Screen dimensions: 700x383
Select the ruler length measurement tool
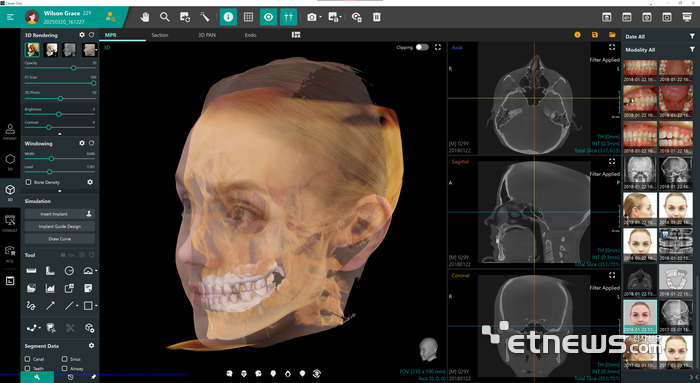pyautogui.click(x=31, y=271)
